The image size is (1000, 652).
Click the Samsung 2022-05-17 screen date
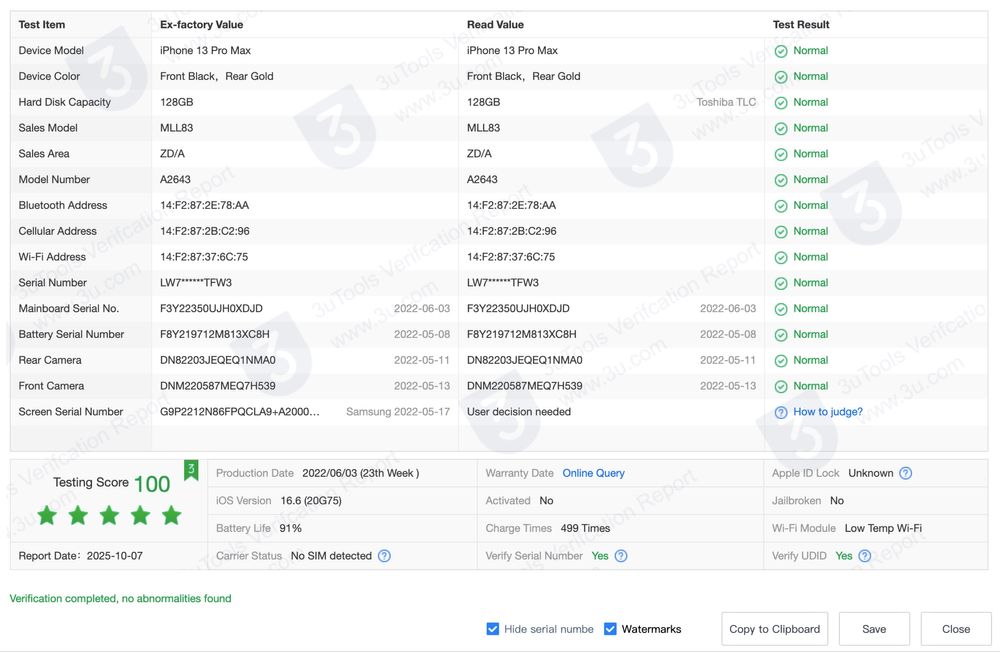click(x=398, y=412)
